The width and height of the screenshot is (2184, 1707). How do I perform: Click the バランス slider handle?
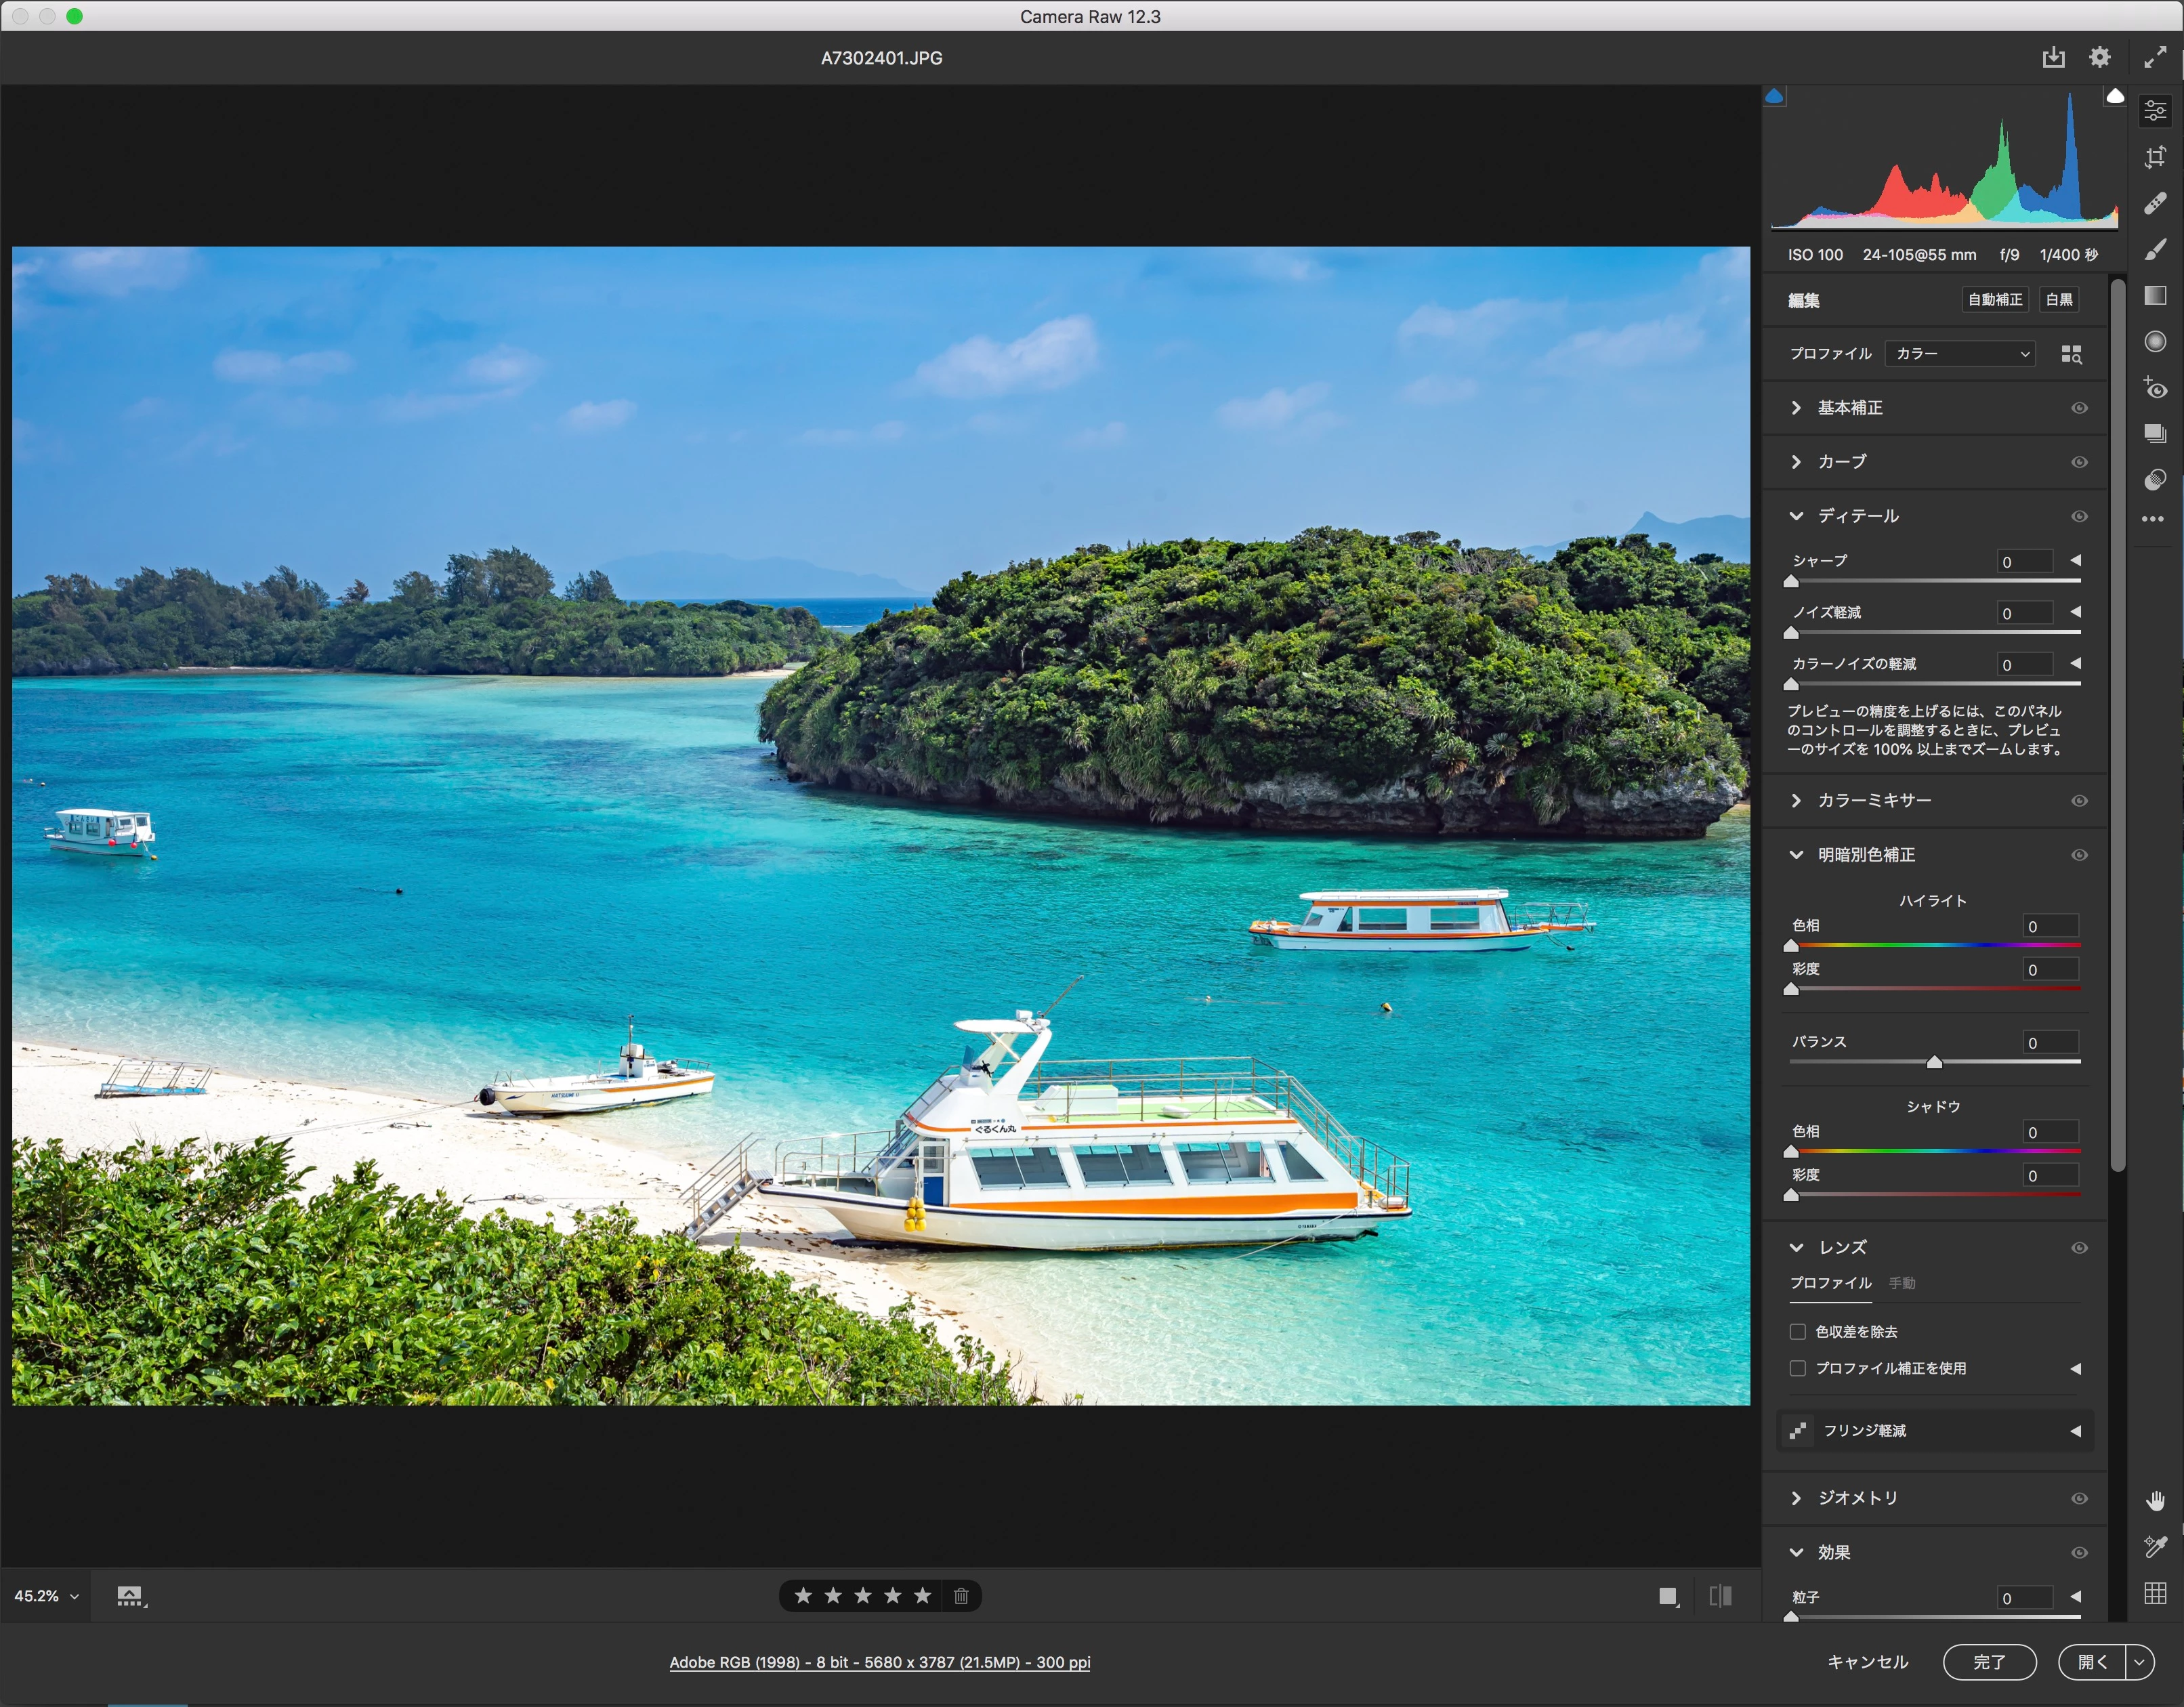click(x=1934, y=1062)
